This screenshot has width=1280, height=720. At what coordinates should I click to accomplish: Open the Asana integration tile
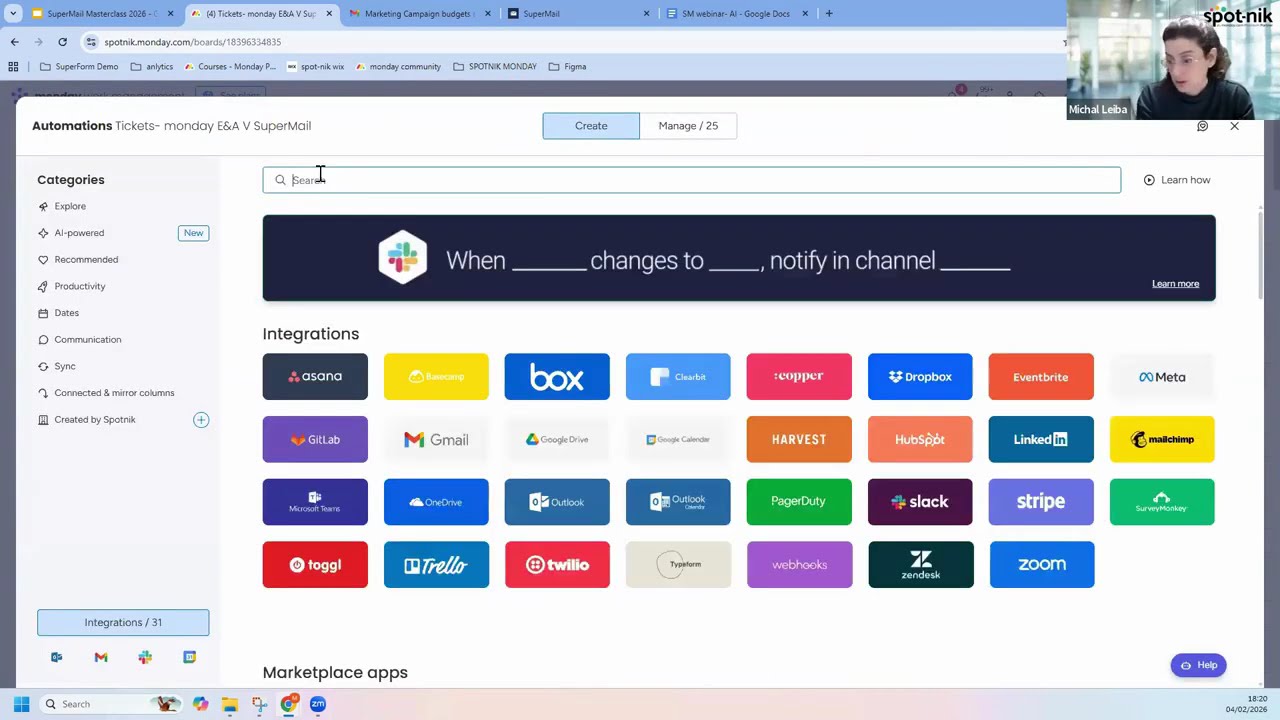coord(315,376)
